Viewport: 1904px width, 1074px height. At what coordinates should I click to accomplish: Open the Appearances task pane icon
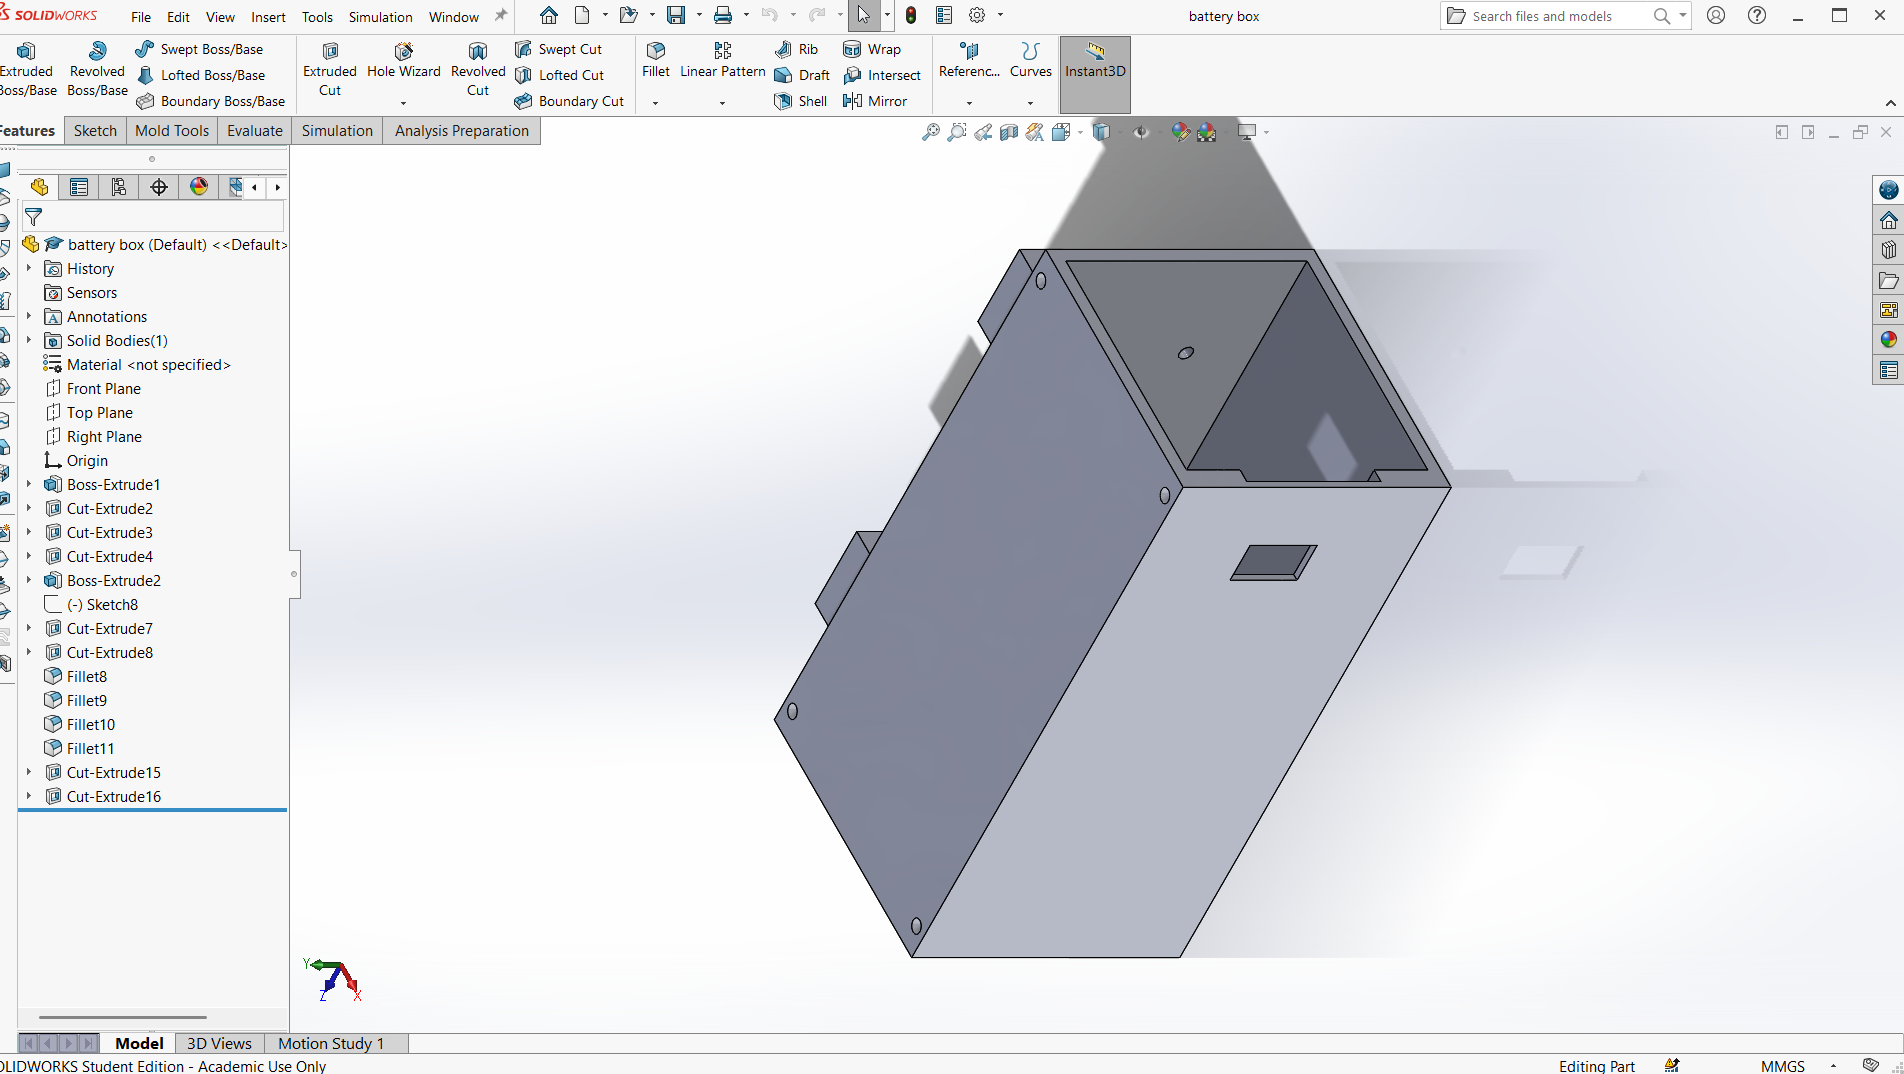[x=1888, y=340]
